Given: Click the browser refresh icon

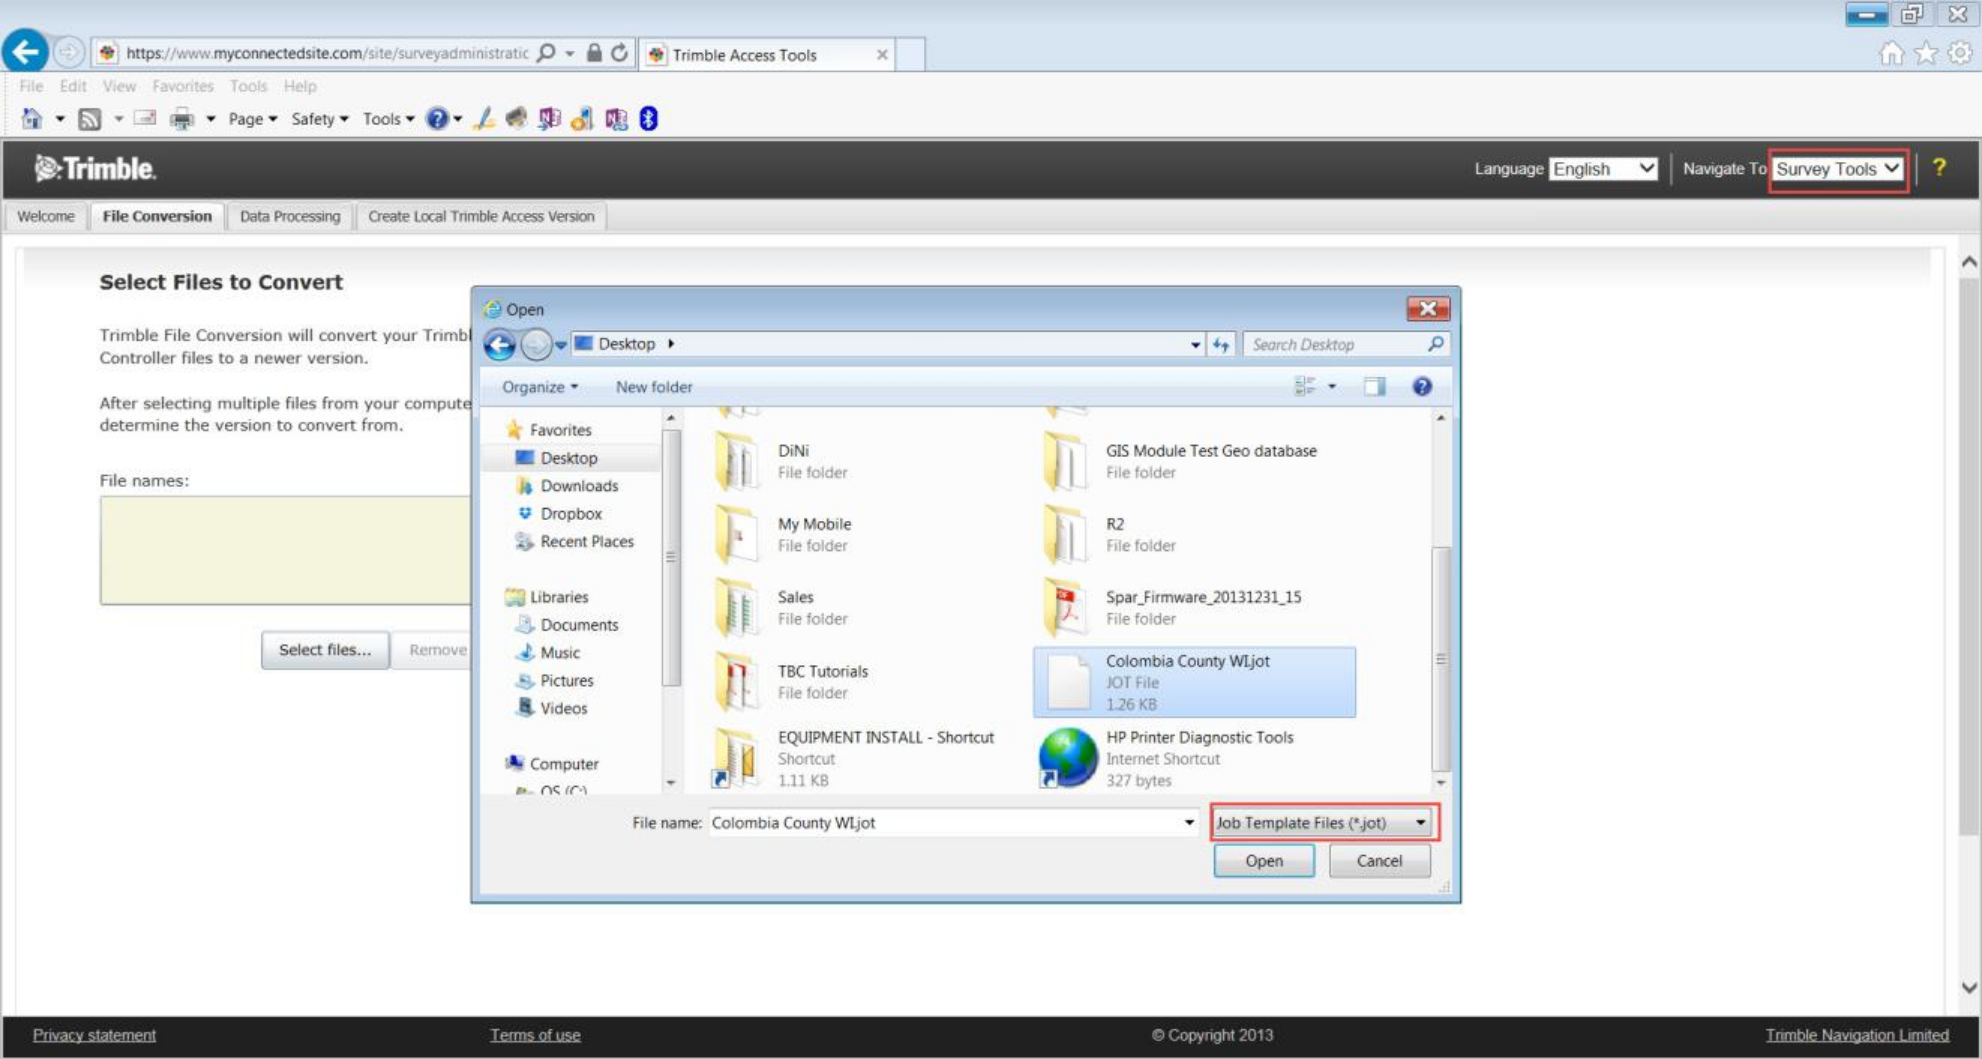Looking at the screenshot, I should [x=620, y=53].
